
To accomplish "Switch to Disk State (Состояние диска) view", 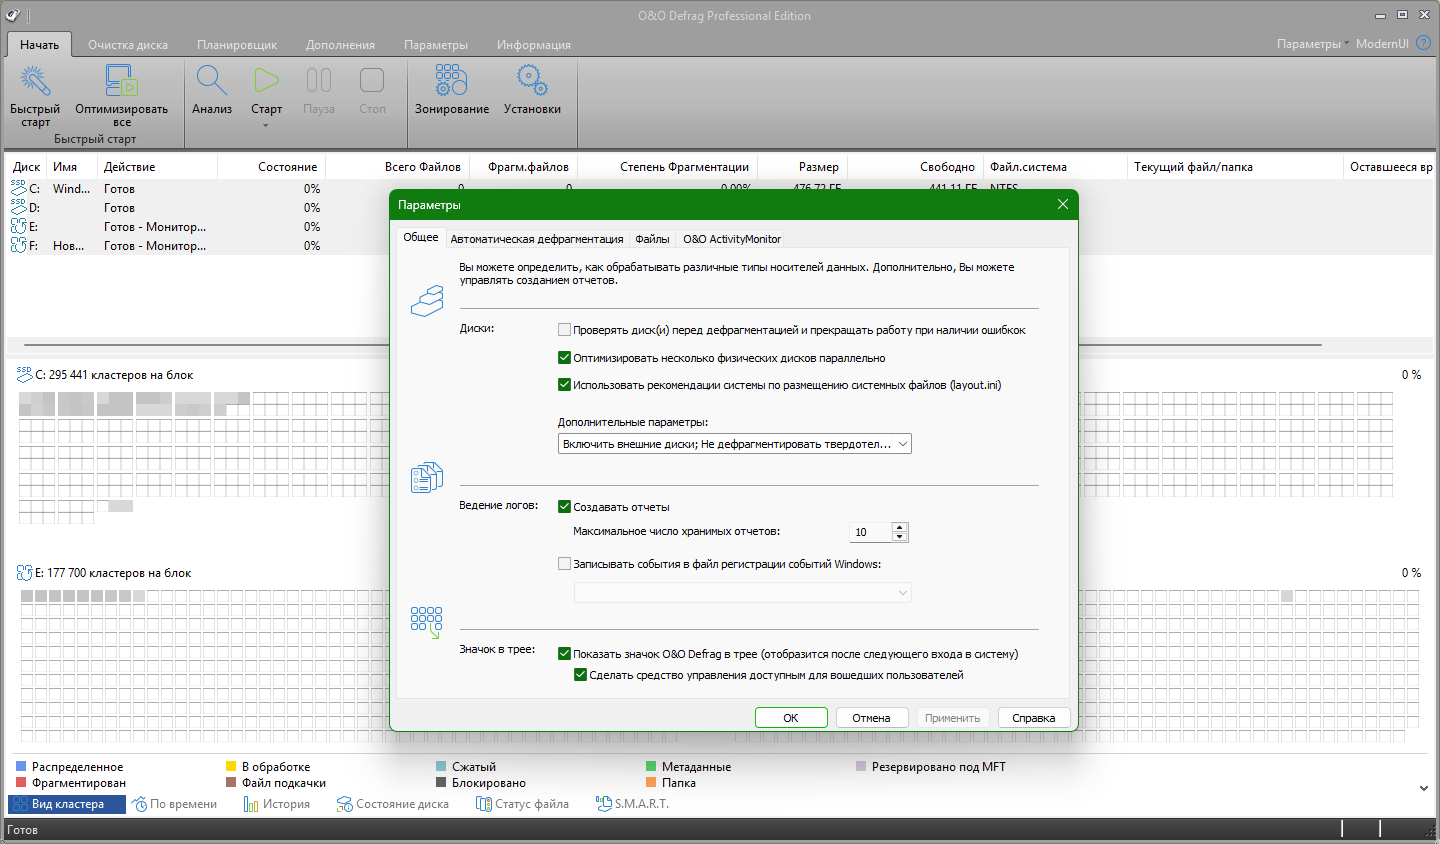I will click(x=393, y=804).
